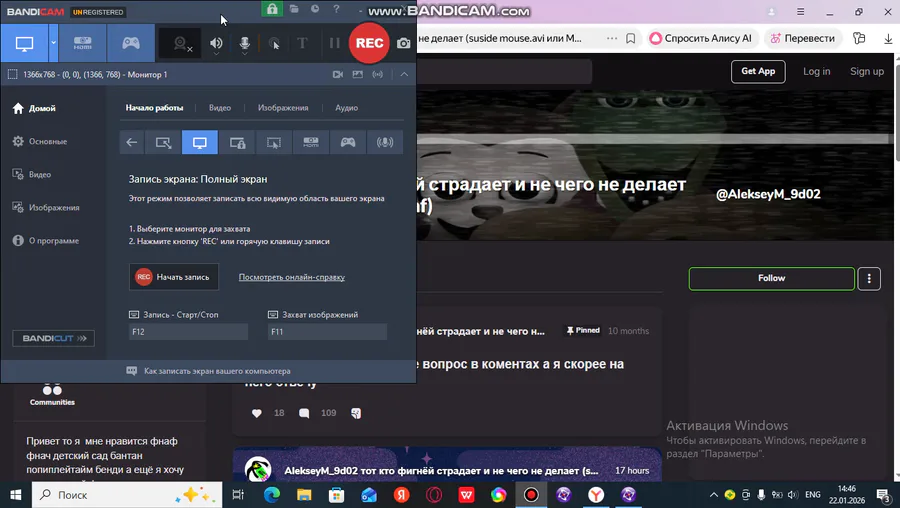The width and height of the screenshot is (900, 508).
Task: Click the F12 record hotkey field
Action: (x=188, y=332)
